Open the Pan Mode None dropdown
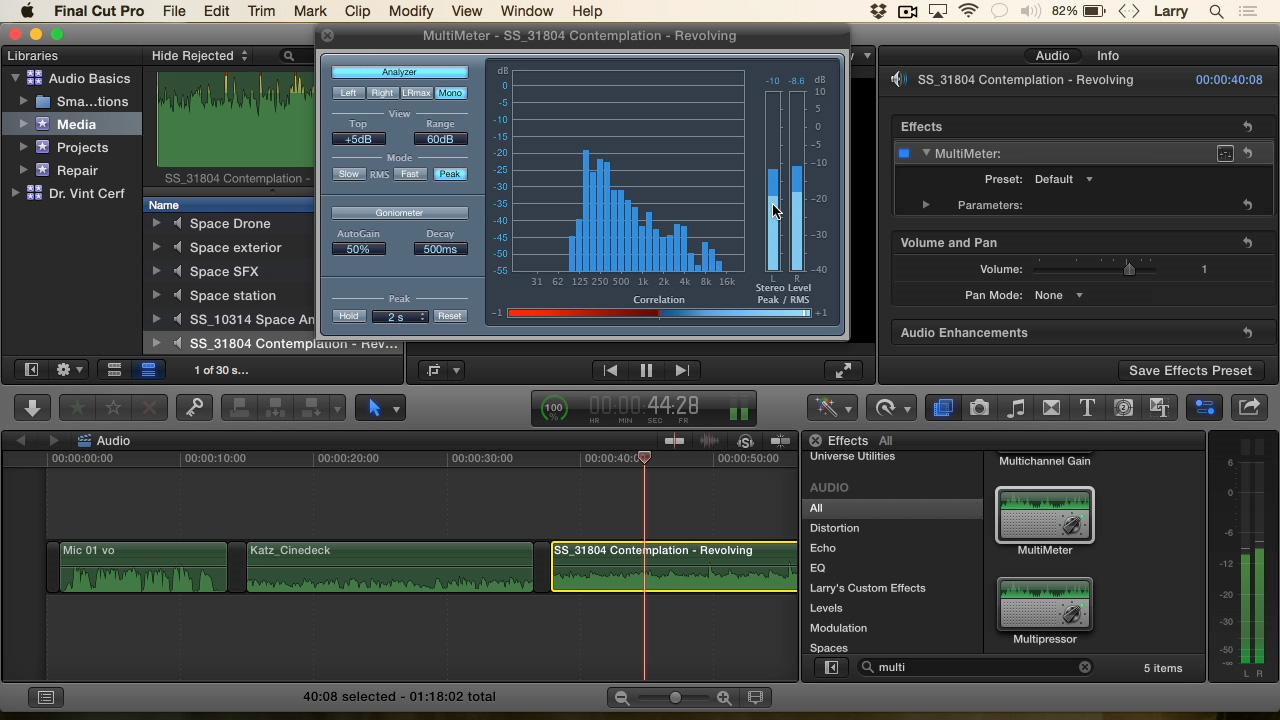The height and width of the screenshot is (720, 1280). [x=1059, y=295]
